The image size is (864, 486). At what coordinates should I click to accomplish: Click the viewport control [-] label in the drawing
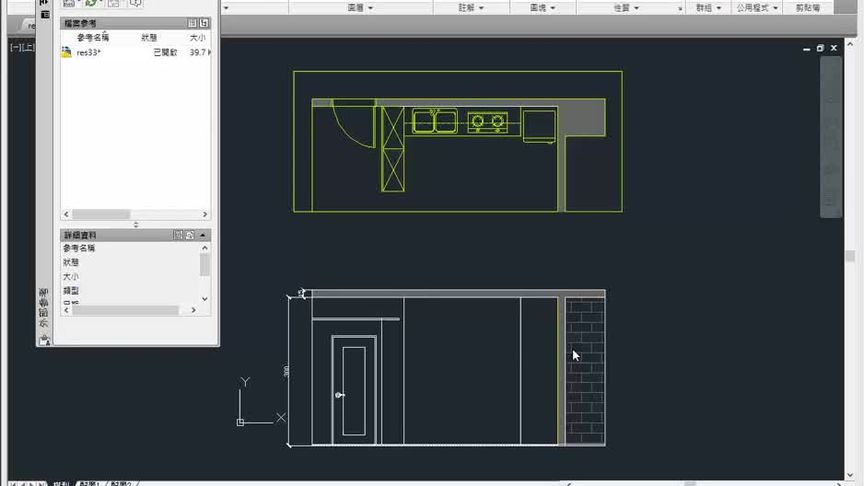pos(15,48)
